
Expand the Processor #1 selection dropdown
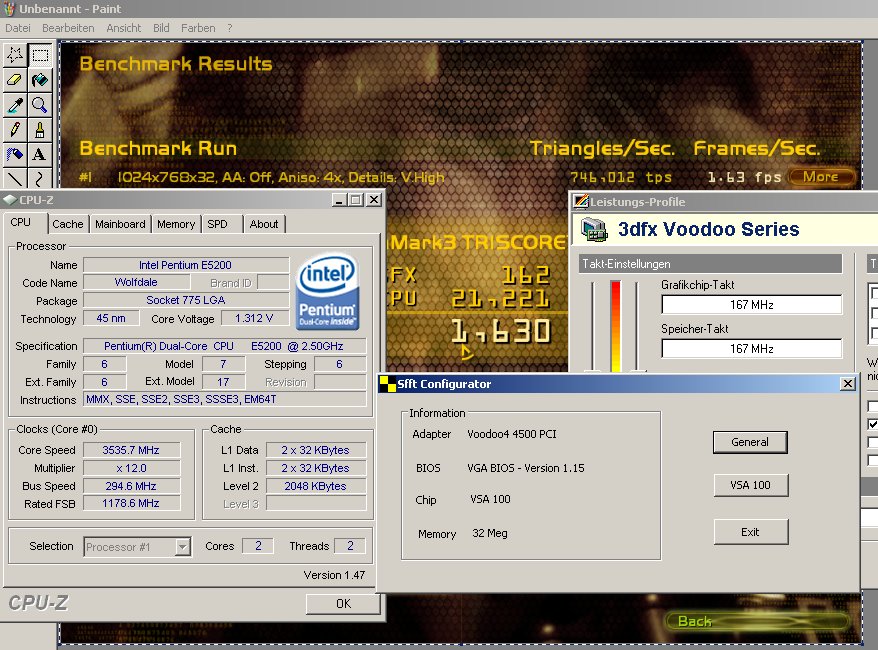point(183,546)
